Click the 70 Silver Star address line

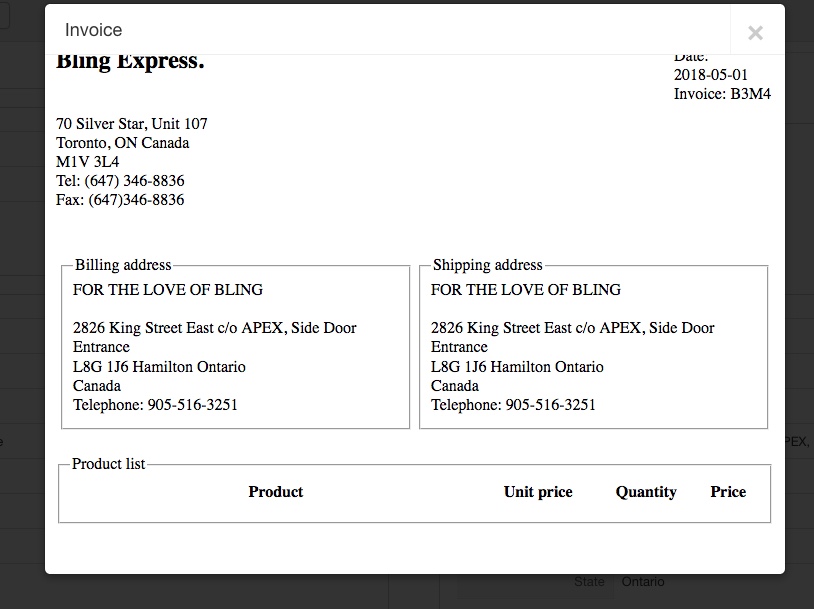[132, 124]
